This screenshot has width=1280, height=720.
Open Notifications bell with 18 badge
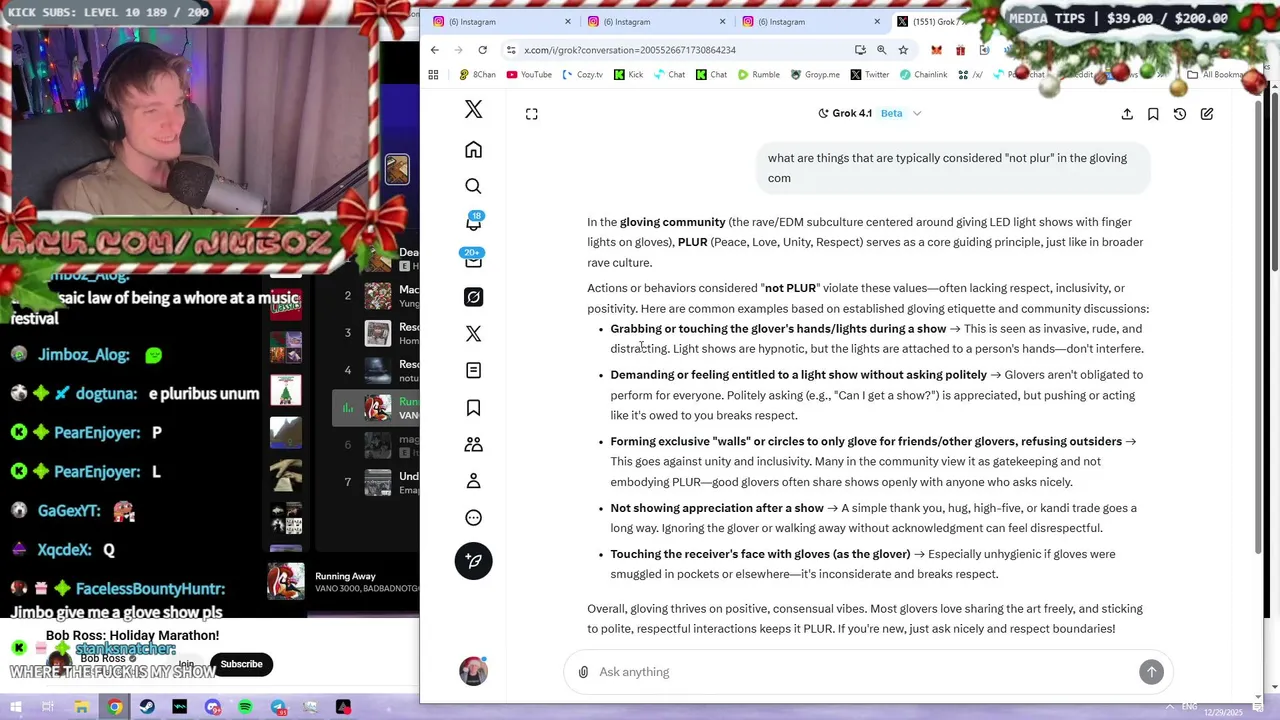[473, 222]
